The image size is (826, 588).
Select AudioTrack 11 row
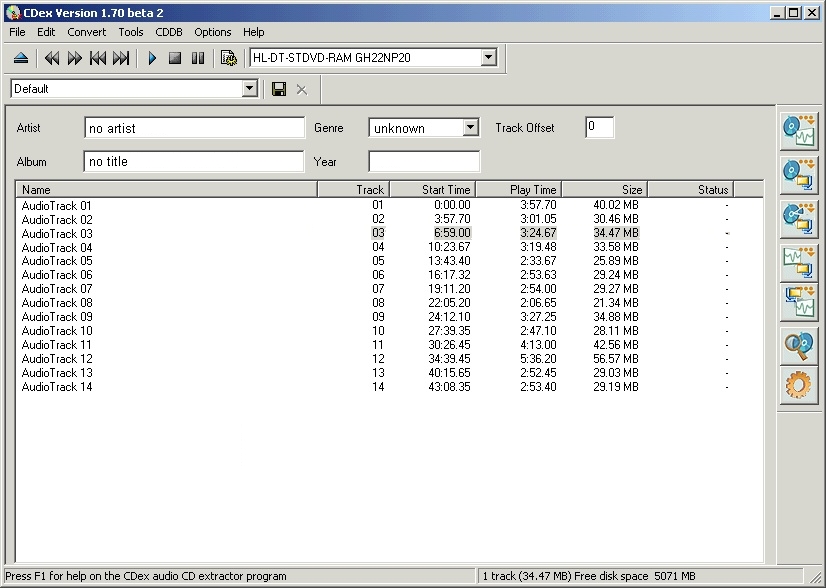[x=389, y=345]
